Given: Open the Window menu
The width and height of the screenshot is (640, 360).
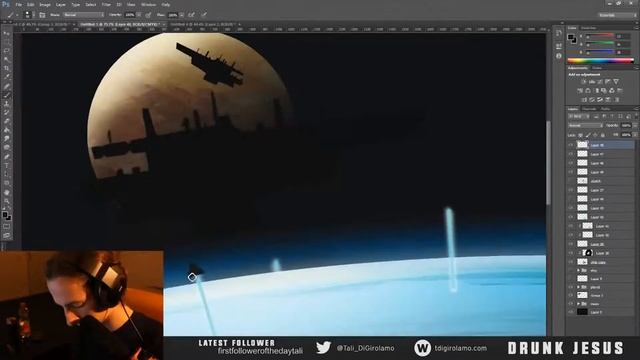Looking at the screenshot, I should point(148,5).
